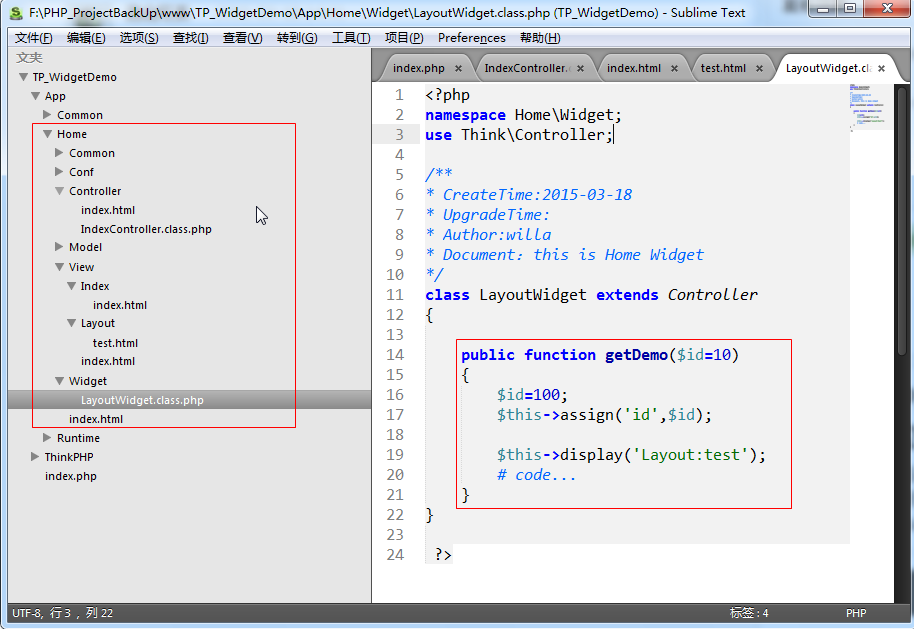This screenshot has width=914, height=629.
Task: Open test.html in the sidebar tree
Action: click(115, 343)
